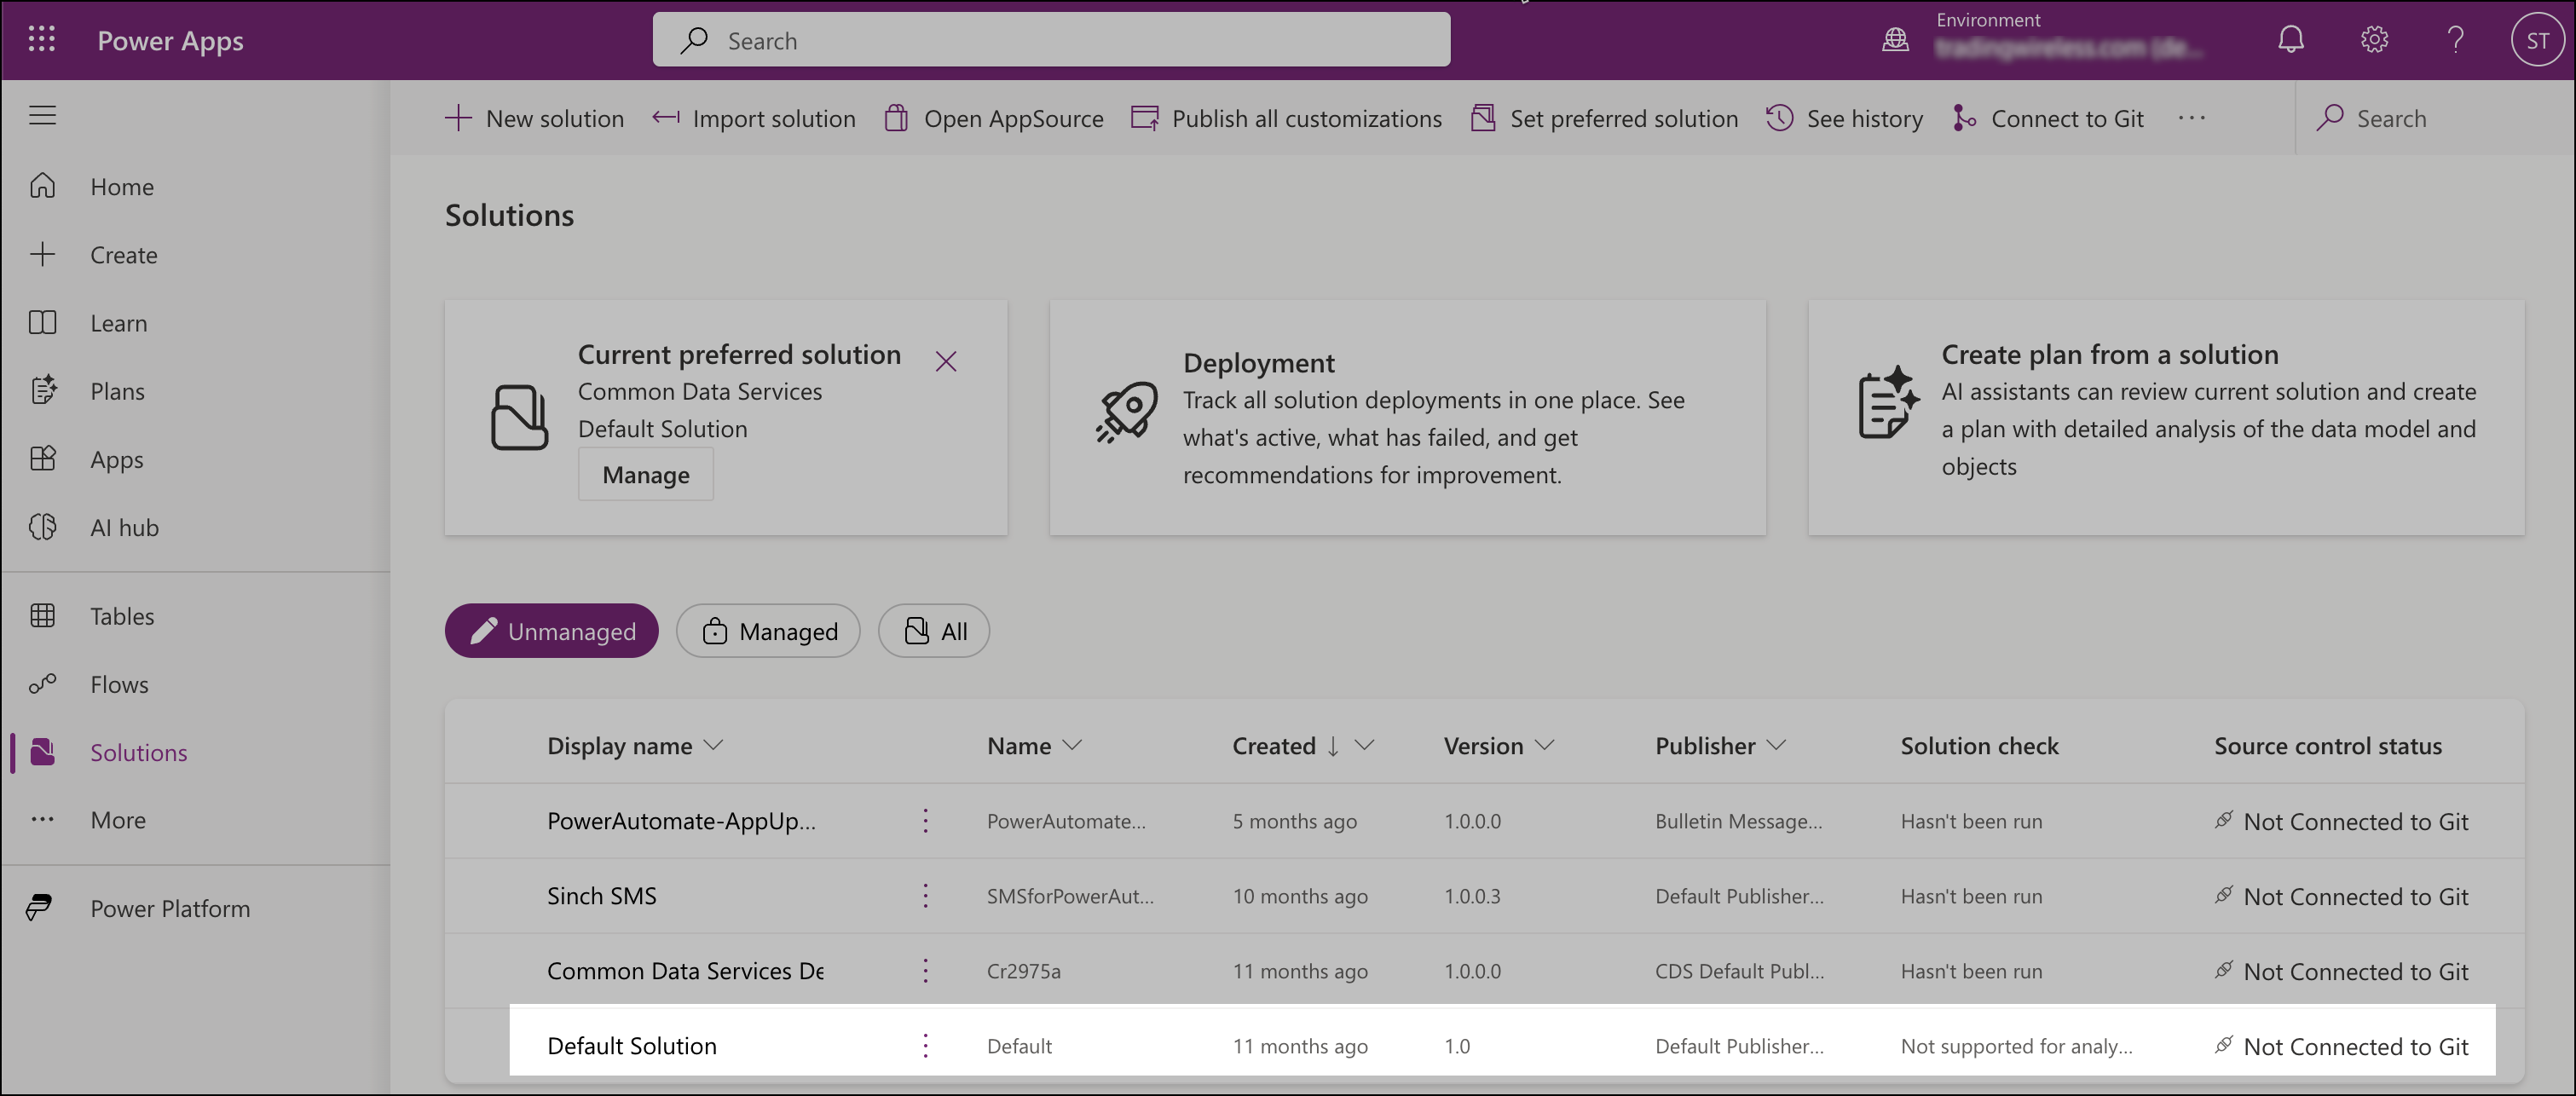Click Bulletin Message... publisher cell
The width and height of the screenshot is (2576, 1096).
click(1738, 821)
